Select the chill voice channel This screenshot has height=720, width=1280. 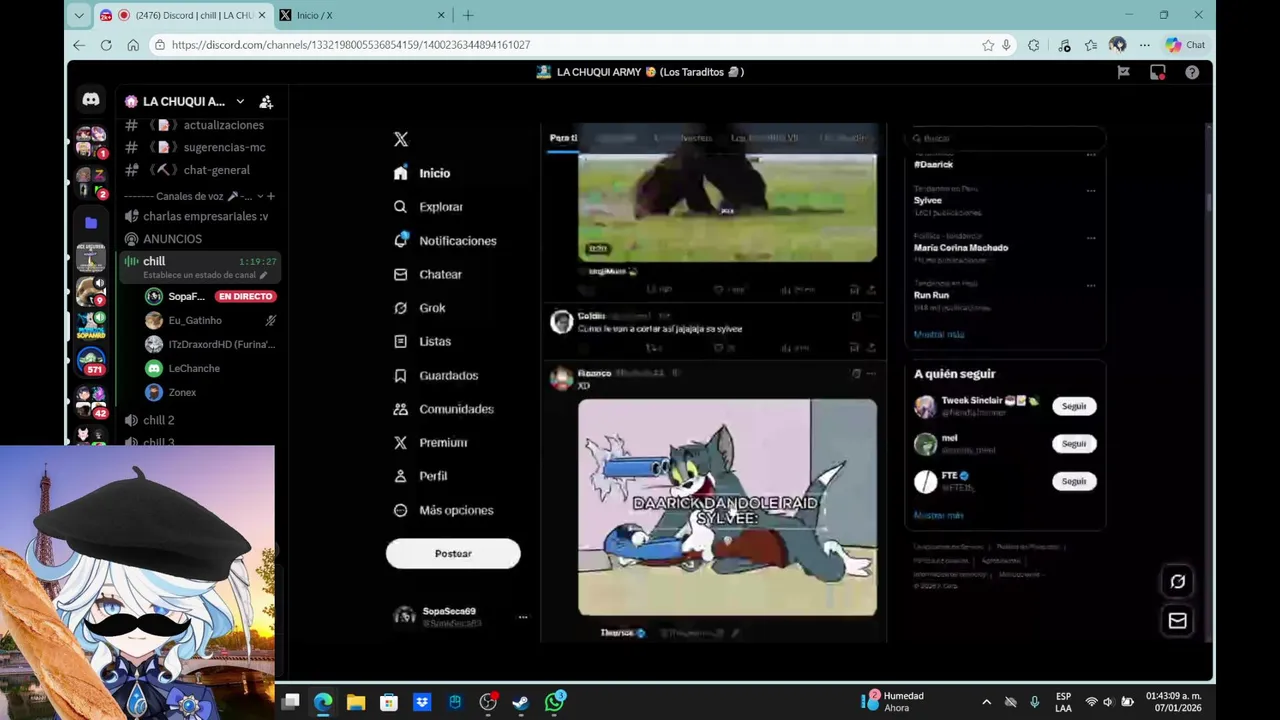click(154, 261)
